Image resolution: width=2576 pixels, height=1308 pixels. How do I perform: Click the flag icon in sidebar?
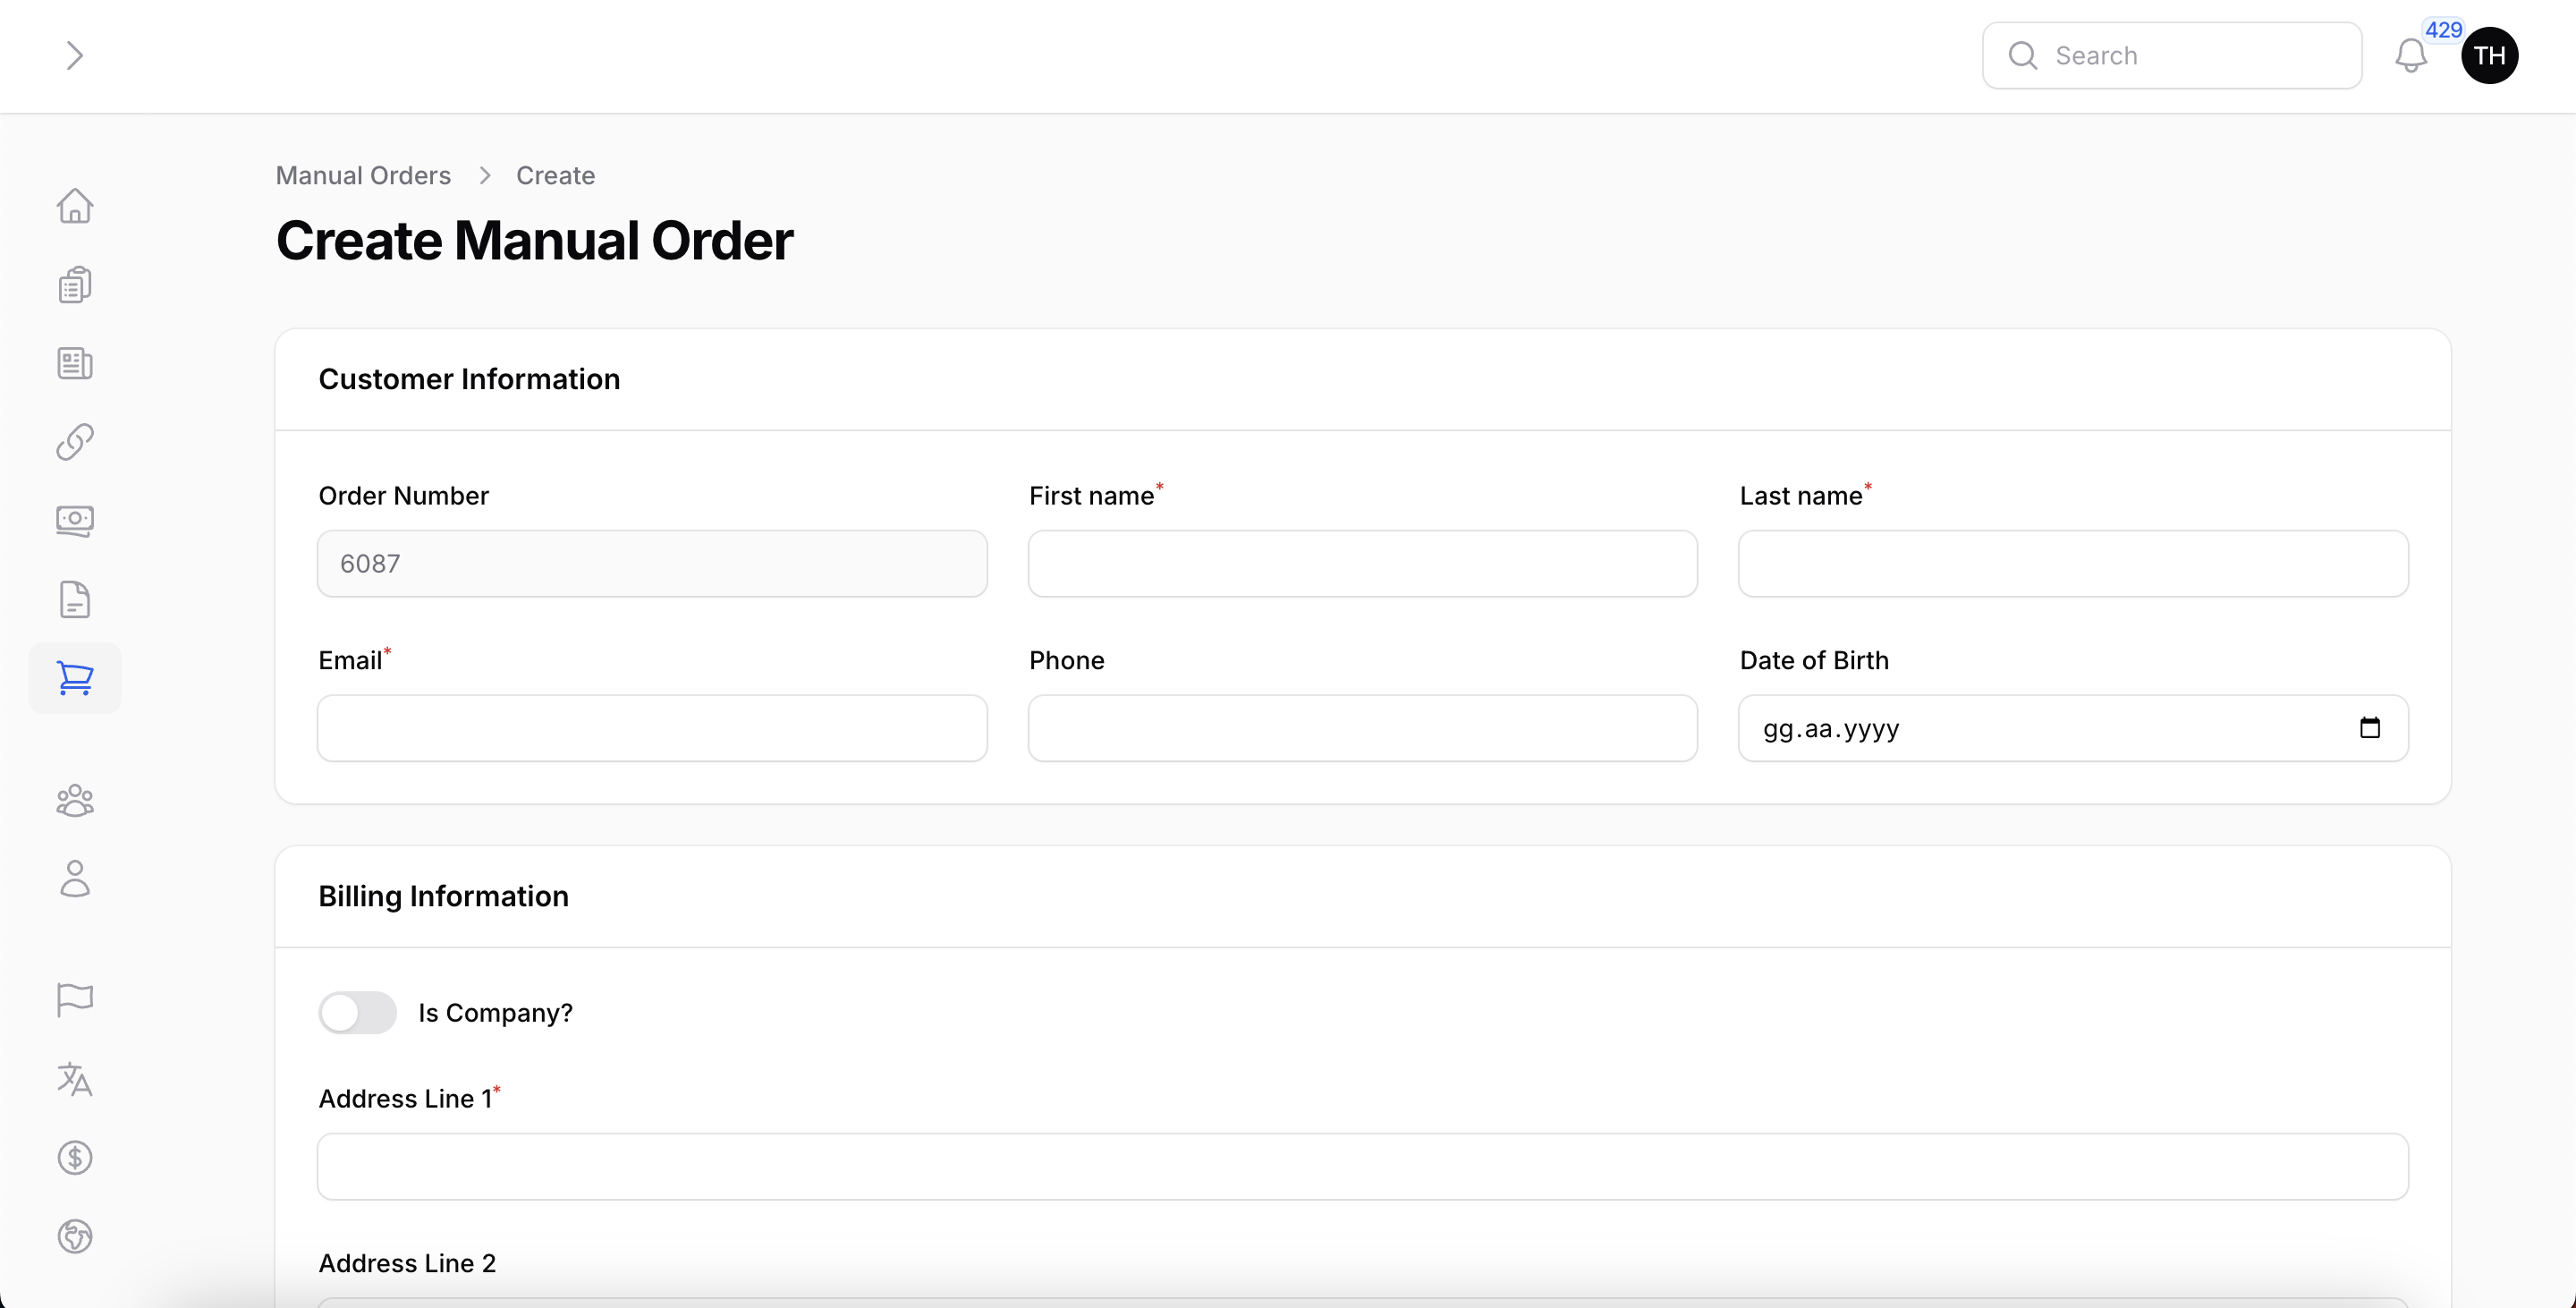coord(75,999)
